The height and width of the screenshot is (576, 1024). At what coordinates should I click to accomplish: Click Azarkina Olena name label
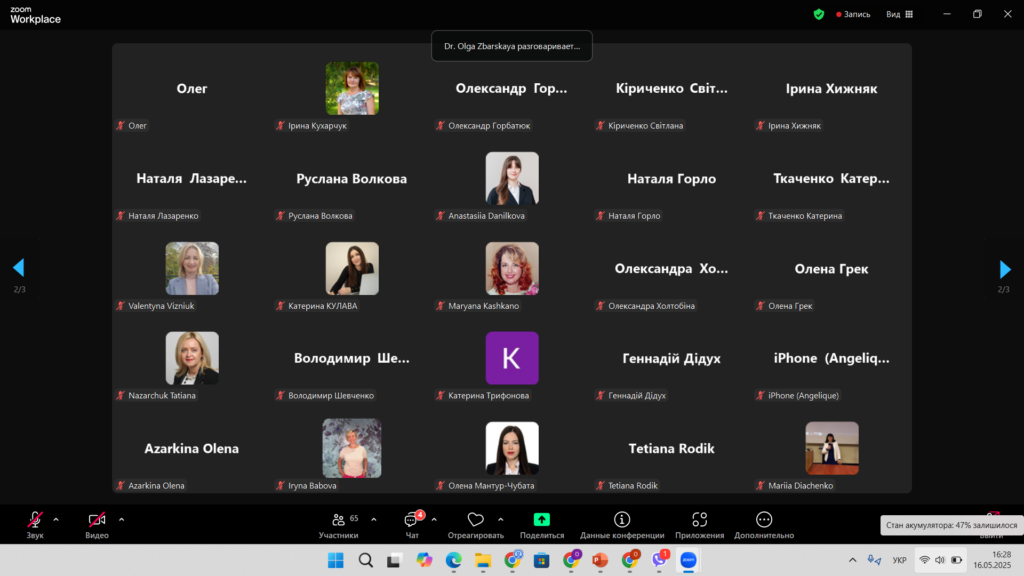(x=156, y=485)
